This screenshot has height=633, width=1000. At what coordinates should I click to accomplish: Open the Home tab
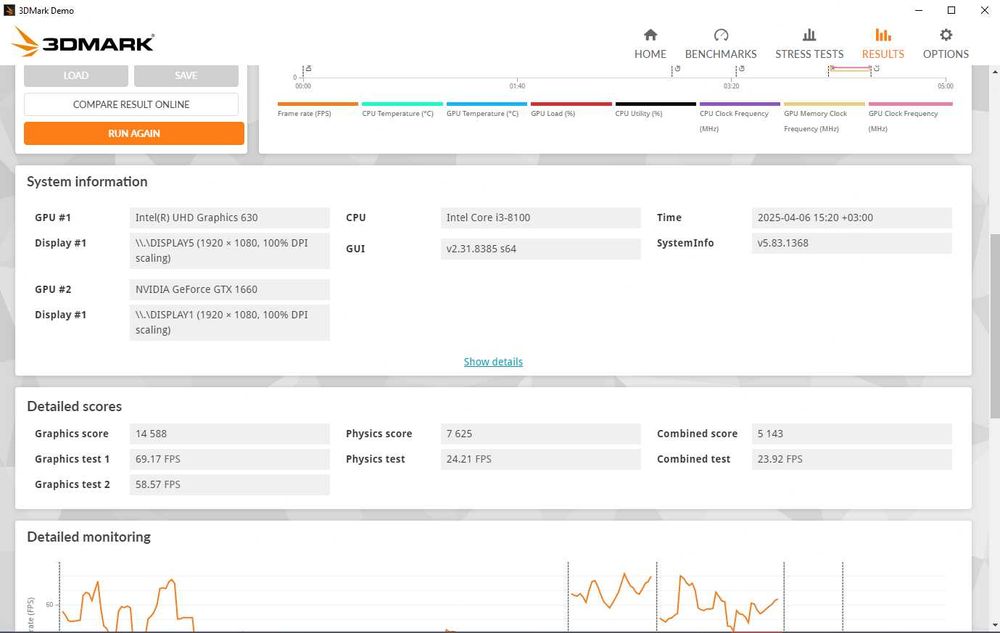650,44
